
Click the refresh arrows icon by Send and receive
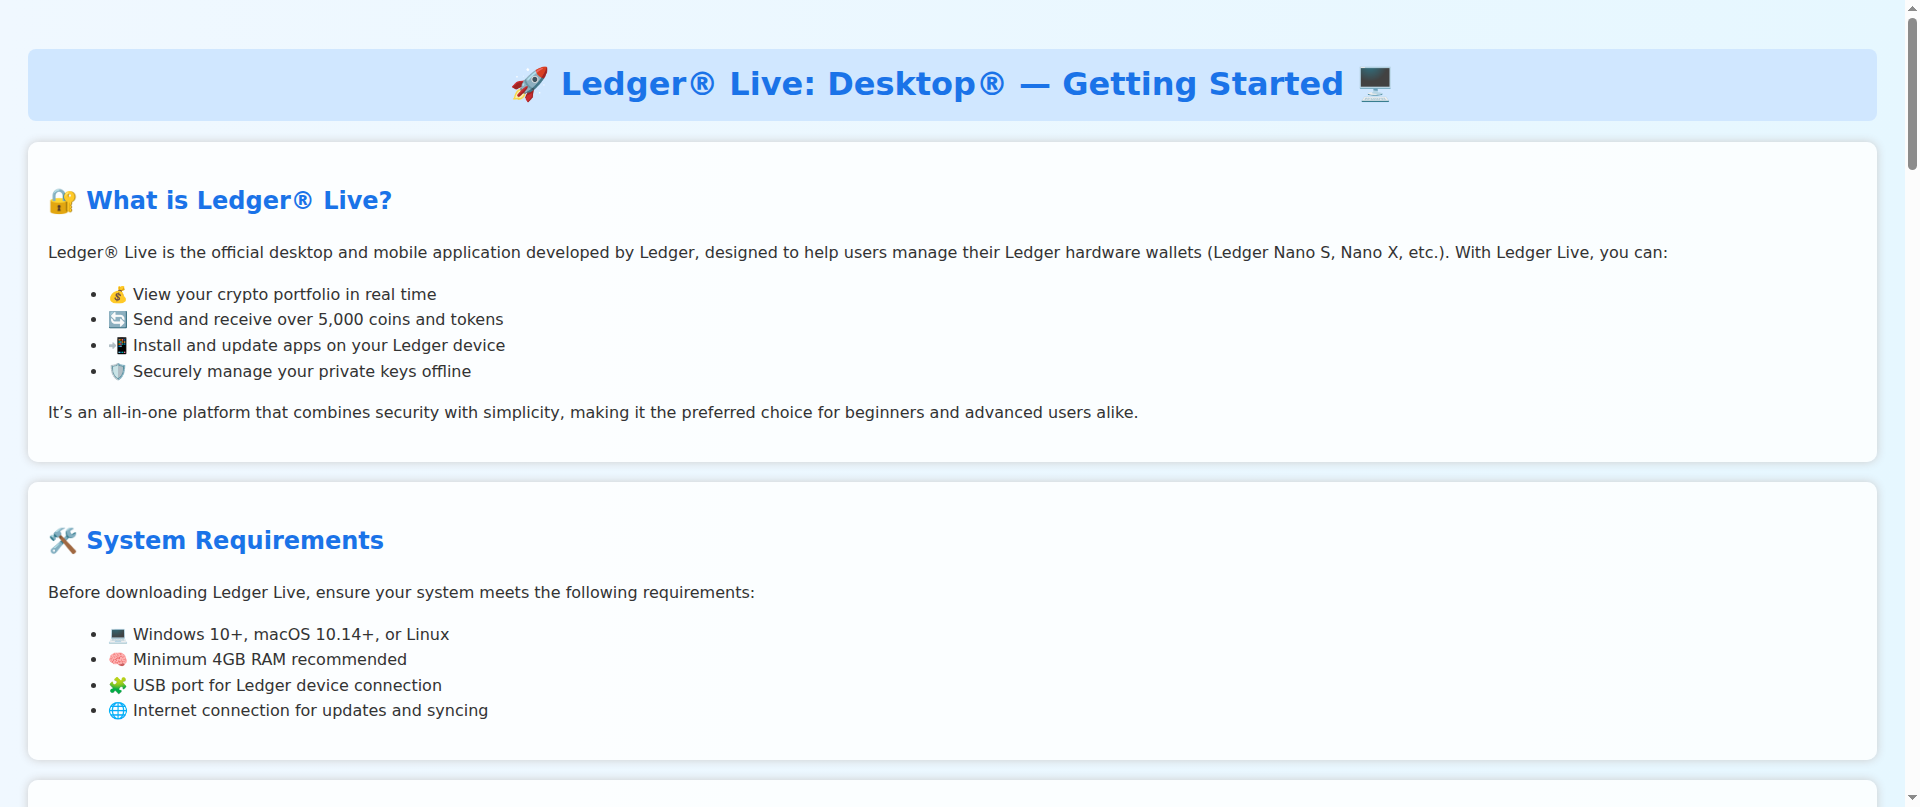point(118,320)
